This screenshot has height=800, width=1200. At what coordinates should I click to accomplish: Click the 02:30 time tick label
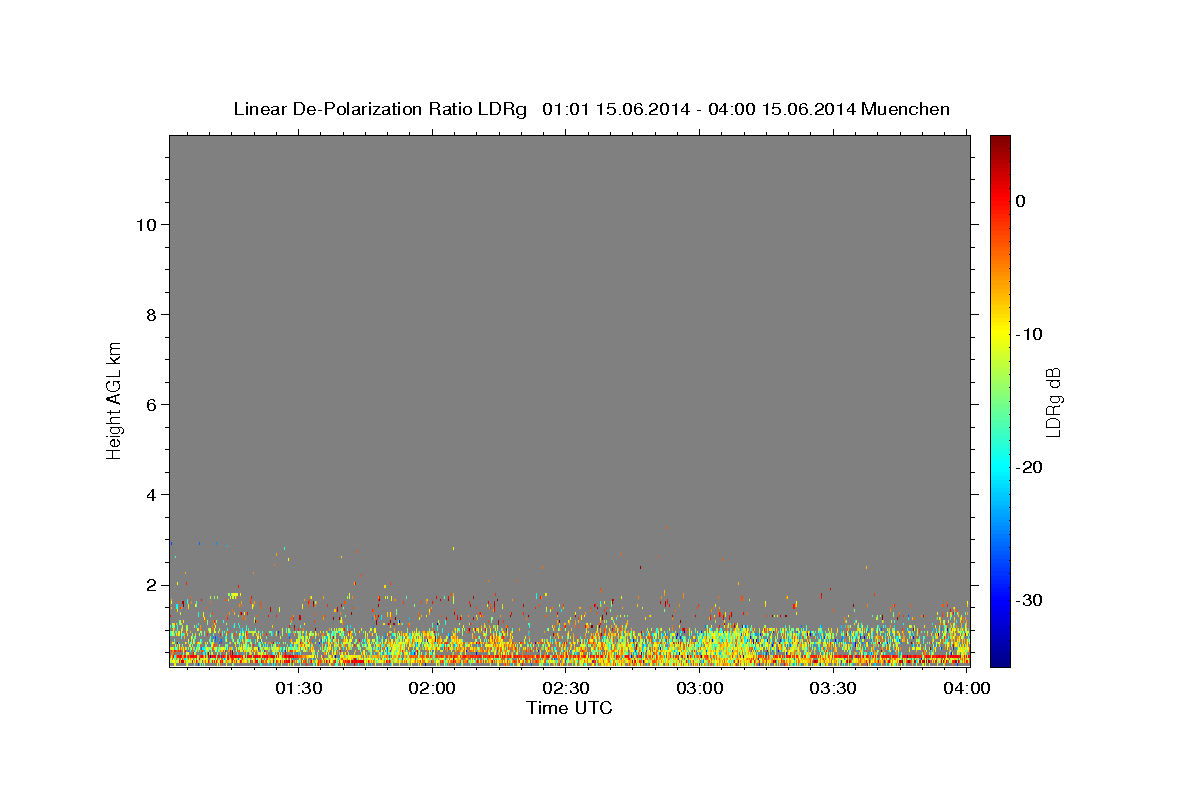pos(566,688)
